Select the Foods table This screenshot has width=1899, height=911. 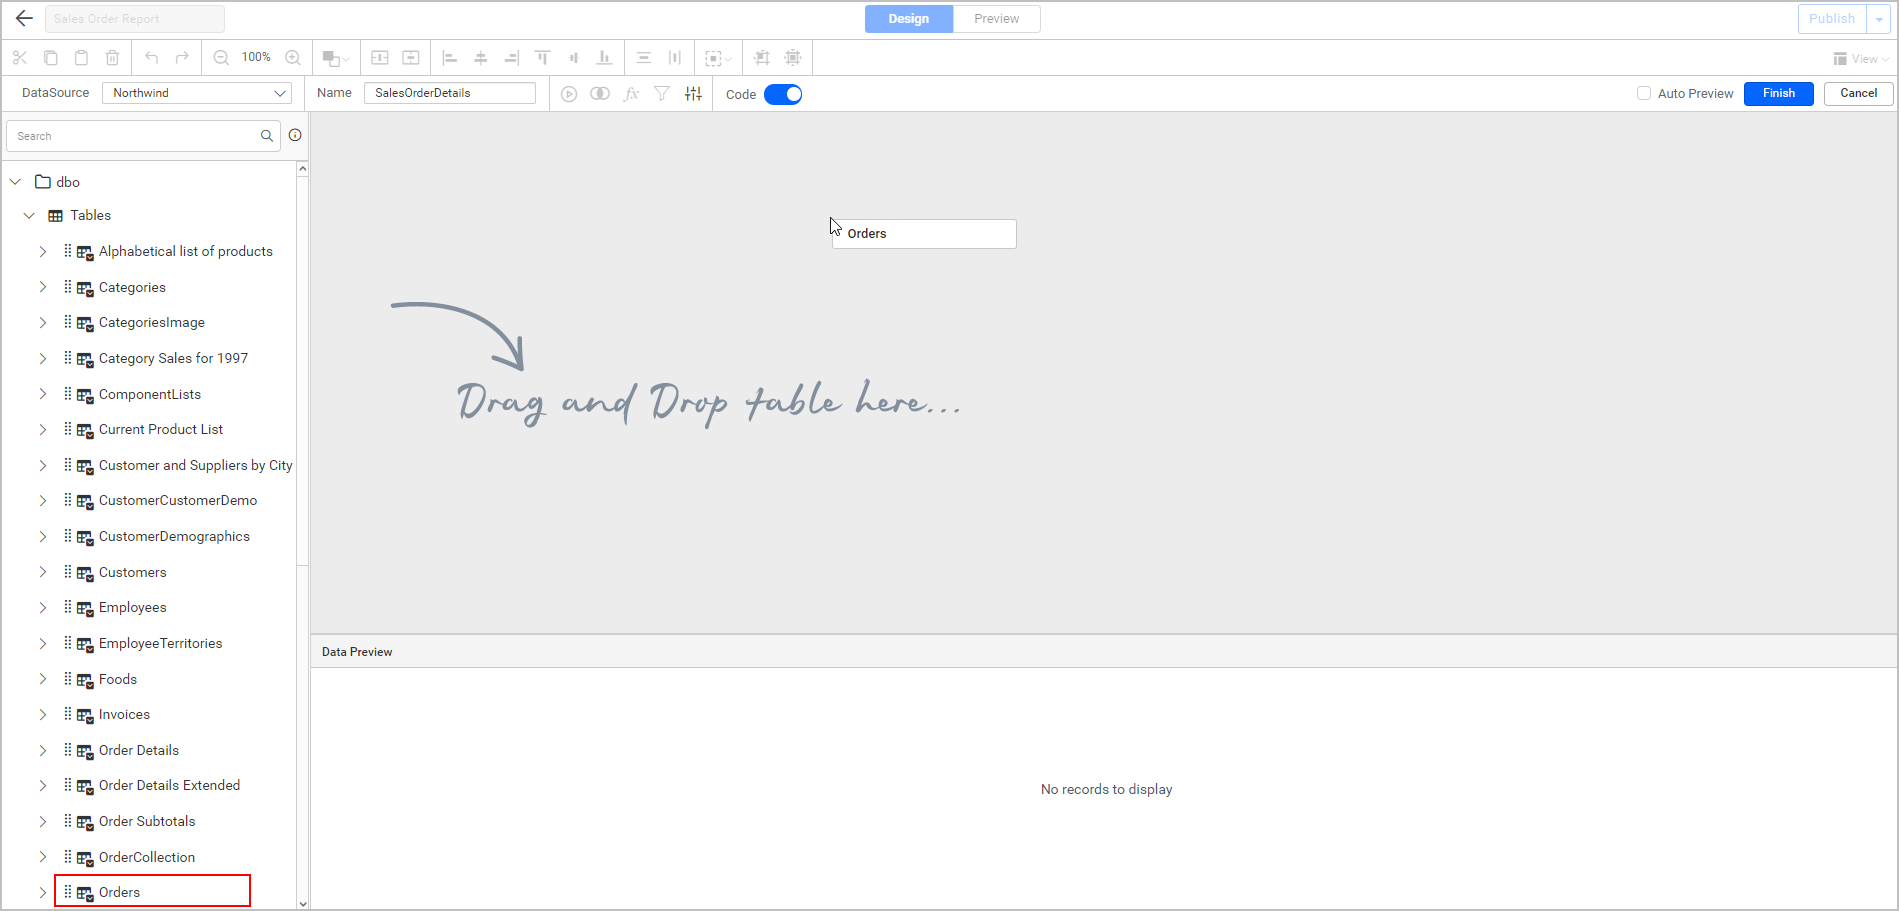(118, 679)
